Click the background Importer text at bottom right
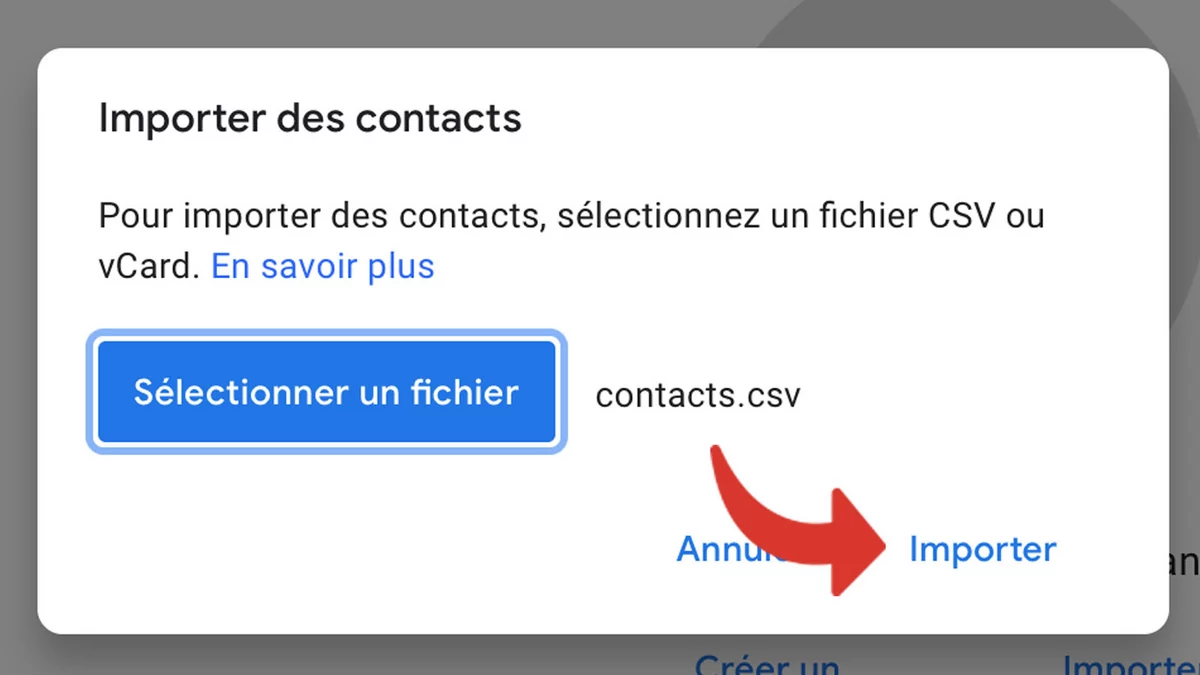The width and height of the screenshot is (1200, 675). point(1130,664)
